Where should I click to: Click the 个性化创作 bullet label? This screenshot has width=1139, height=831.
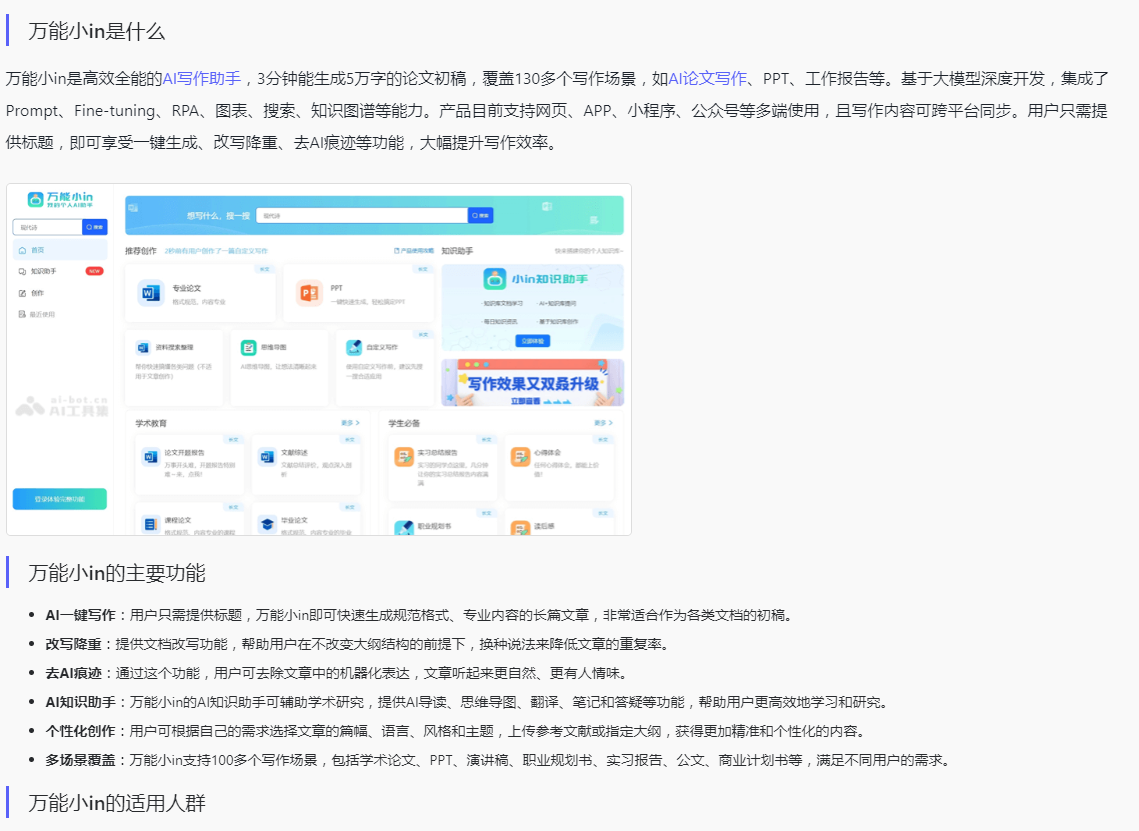tap(80, 731)
